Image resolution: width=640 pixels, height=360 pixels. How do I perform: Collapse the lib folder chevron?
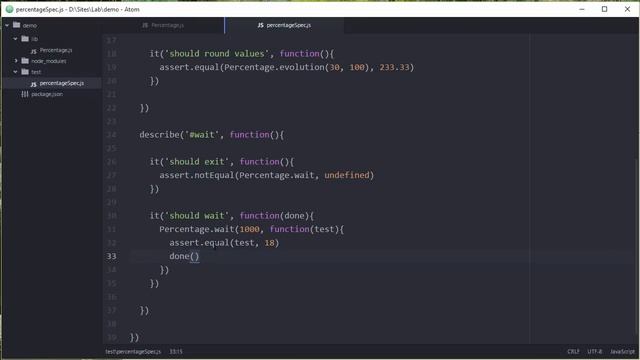[x=15, y=39]
